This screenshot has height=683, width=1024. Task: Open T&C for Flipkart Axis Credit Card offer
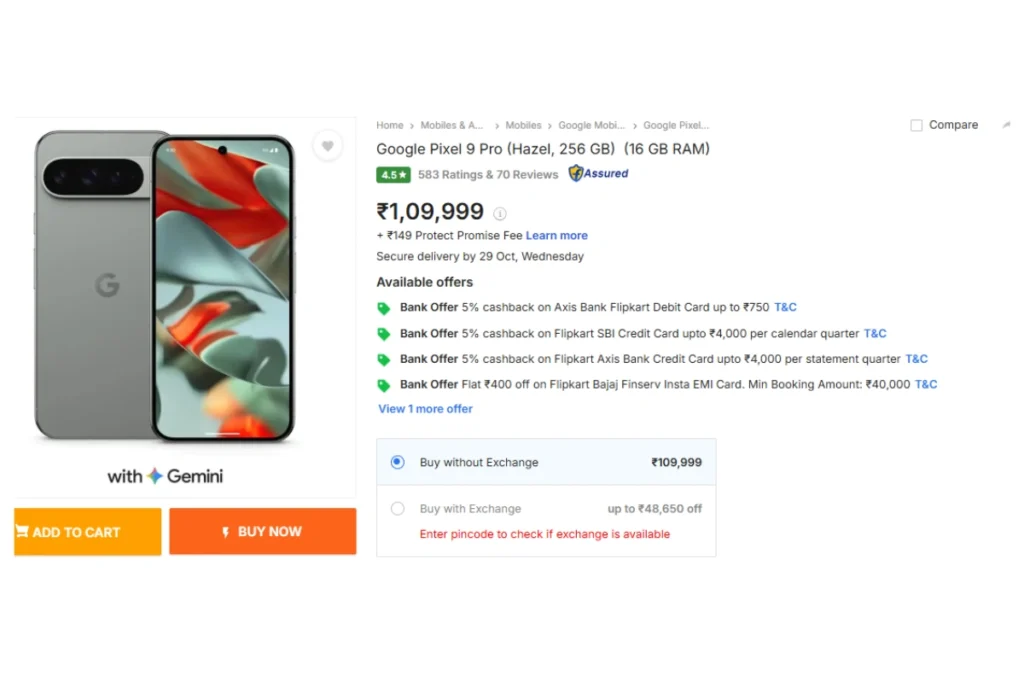click(916, 359)
